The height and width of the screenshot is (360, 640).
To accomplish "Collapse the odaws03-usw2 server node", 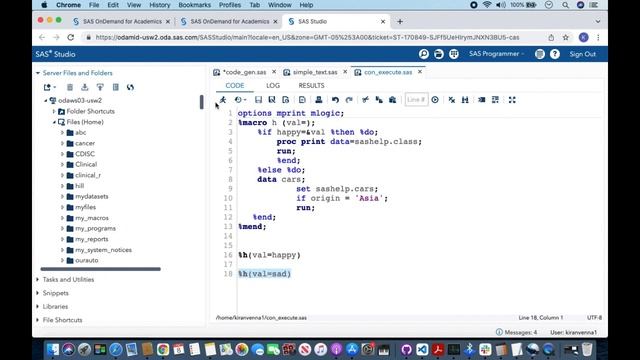I will pos(46,100).
